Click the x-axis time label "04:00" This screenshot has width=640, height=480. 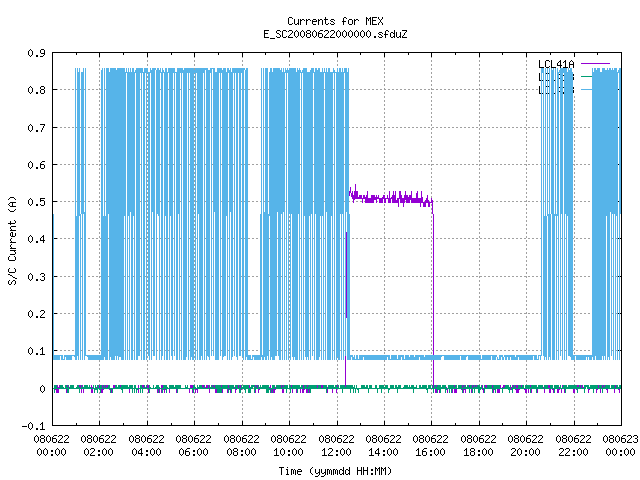[146, 452]
